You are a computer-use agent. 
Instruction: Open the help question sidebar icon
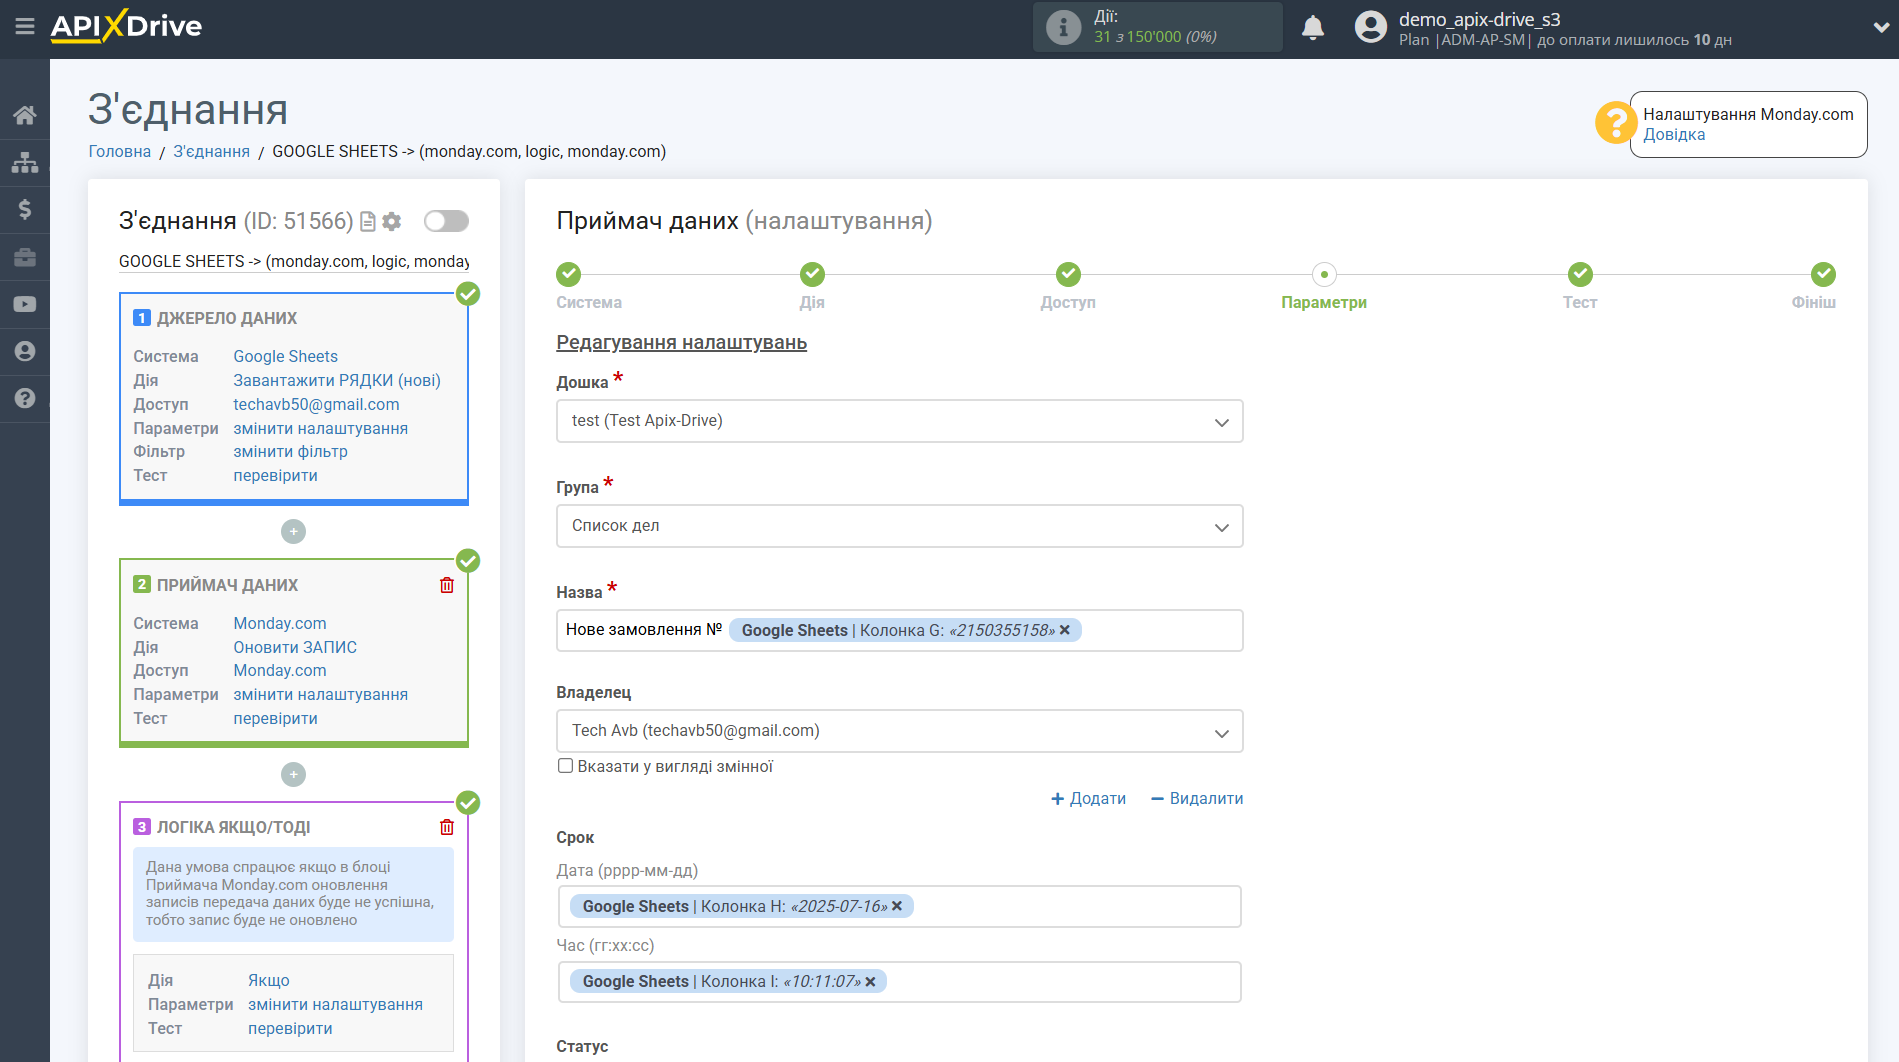click(25, 398)
